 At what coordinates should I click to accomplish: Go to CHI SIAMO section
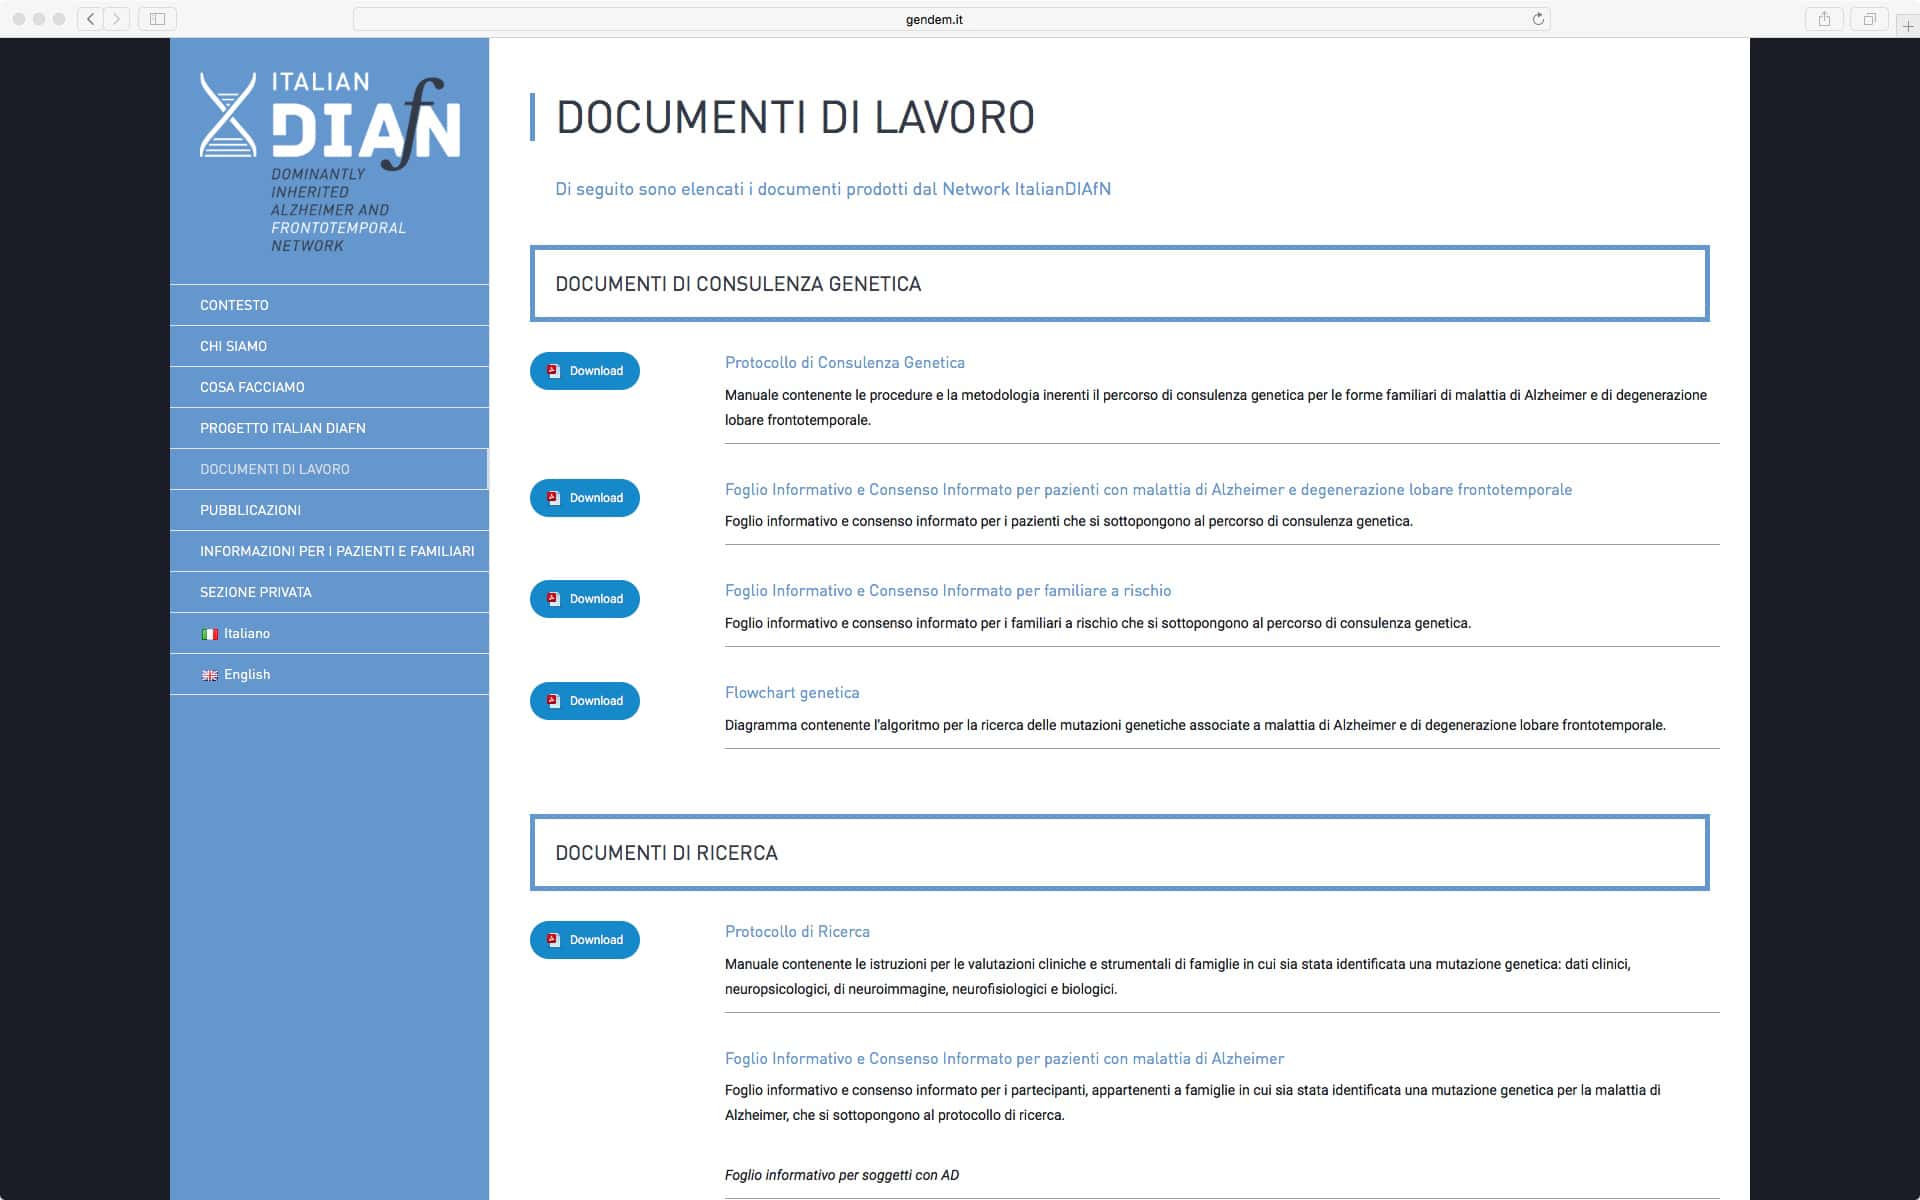tap(329, 346)
